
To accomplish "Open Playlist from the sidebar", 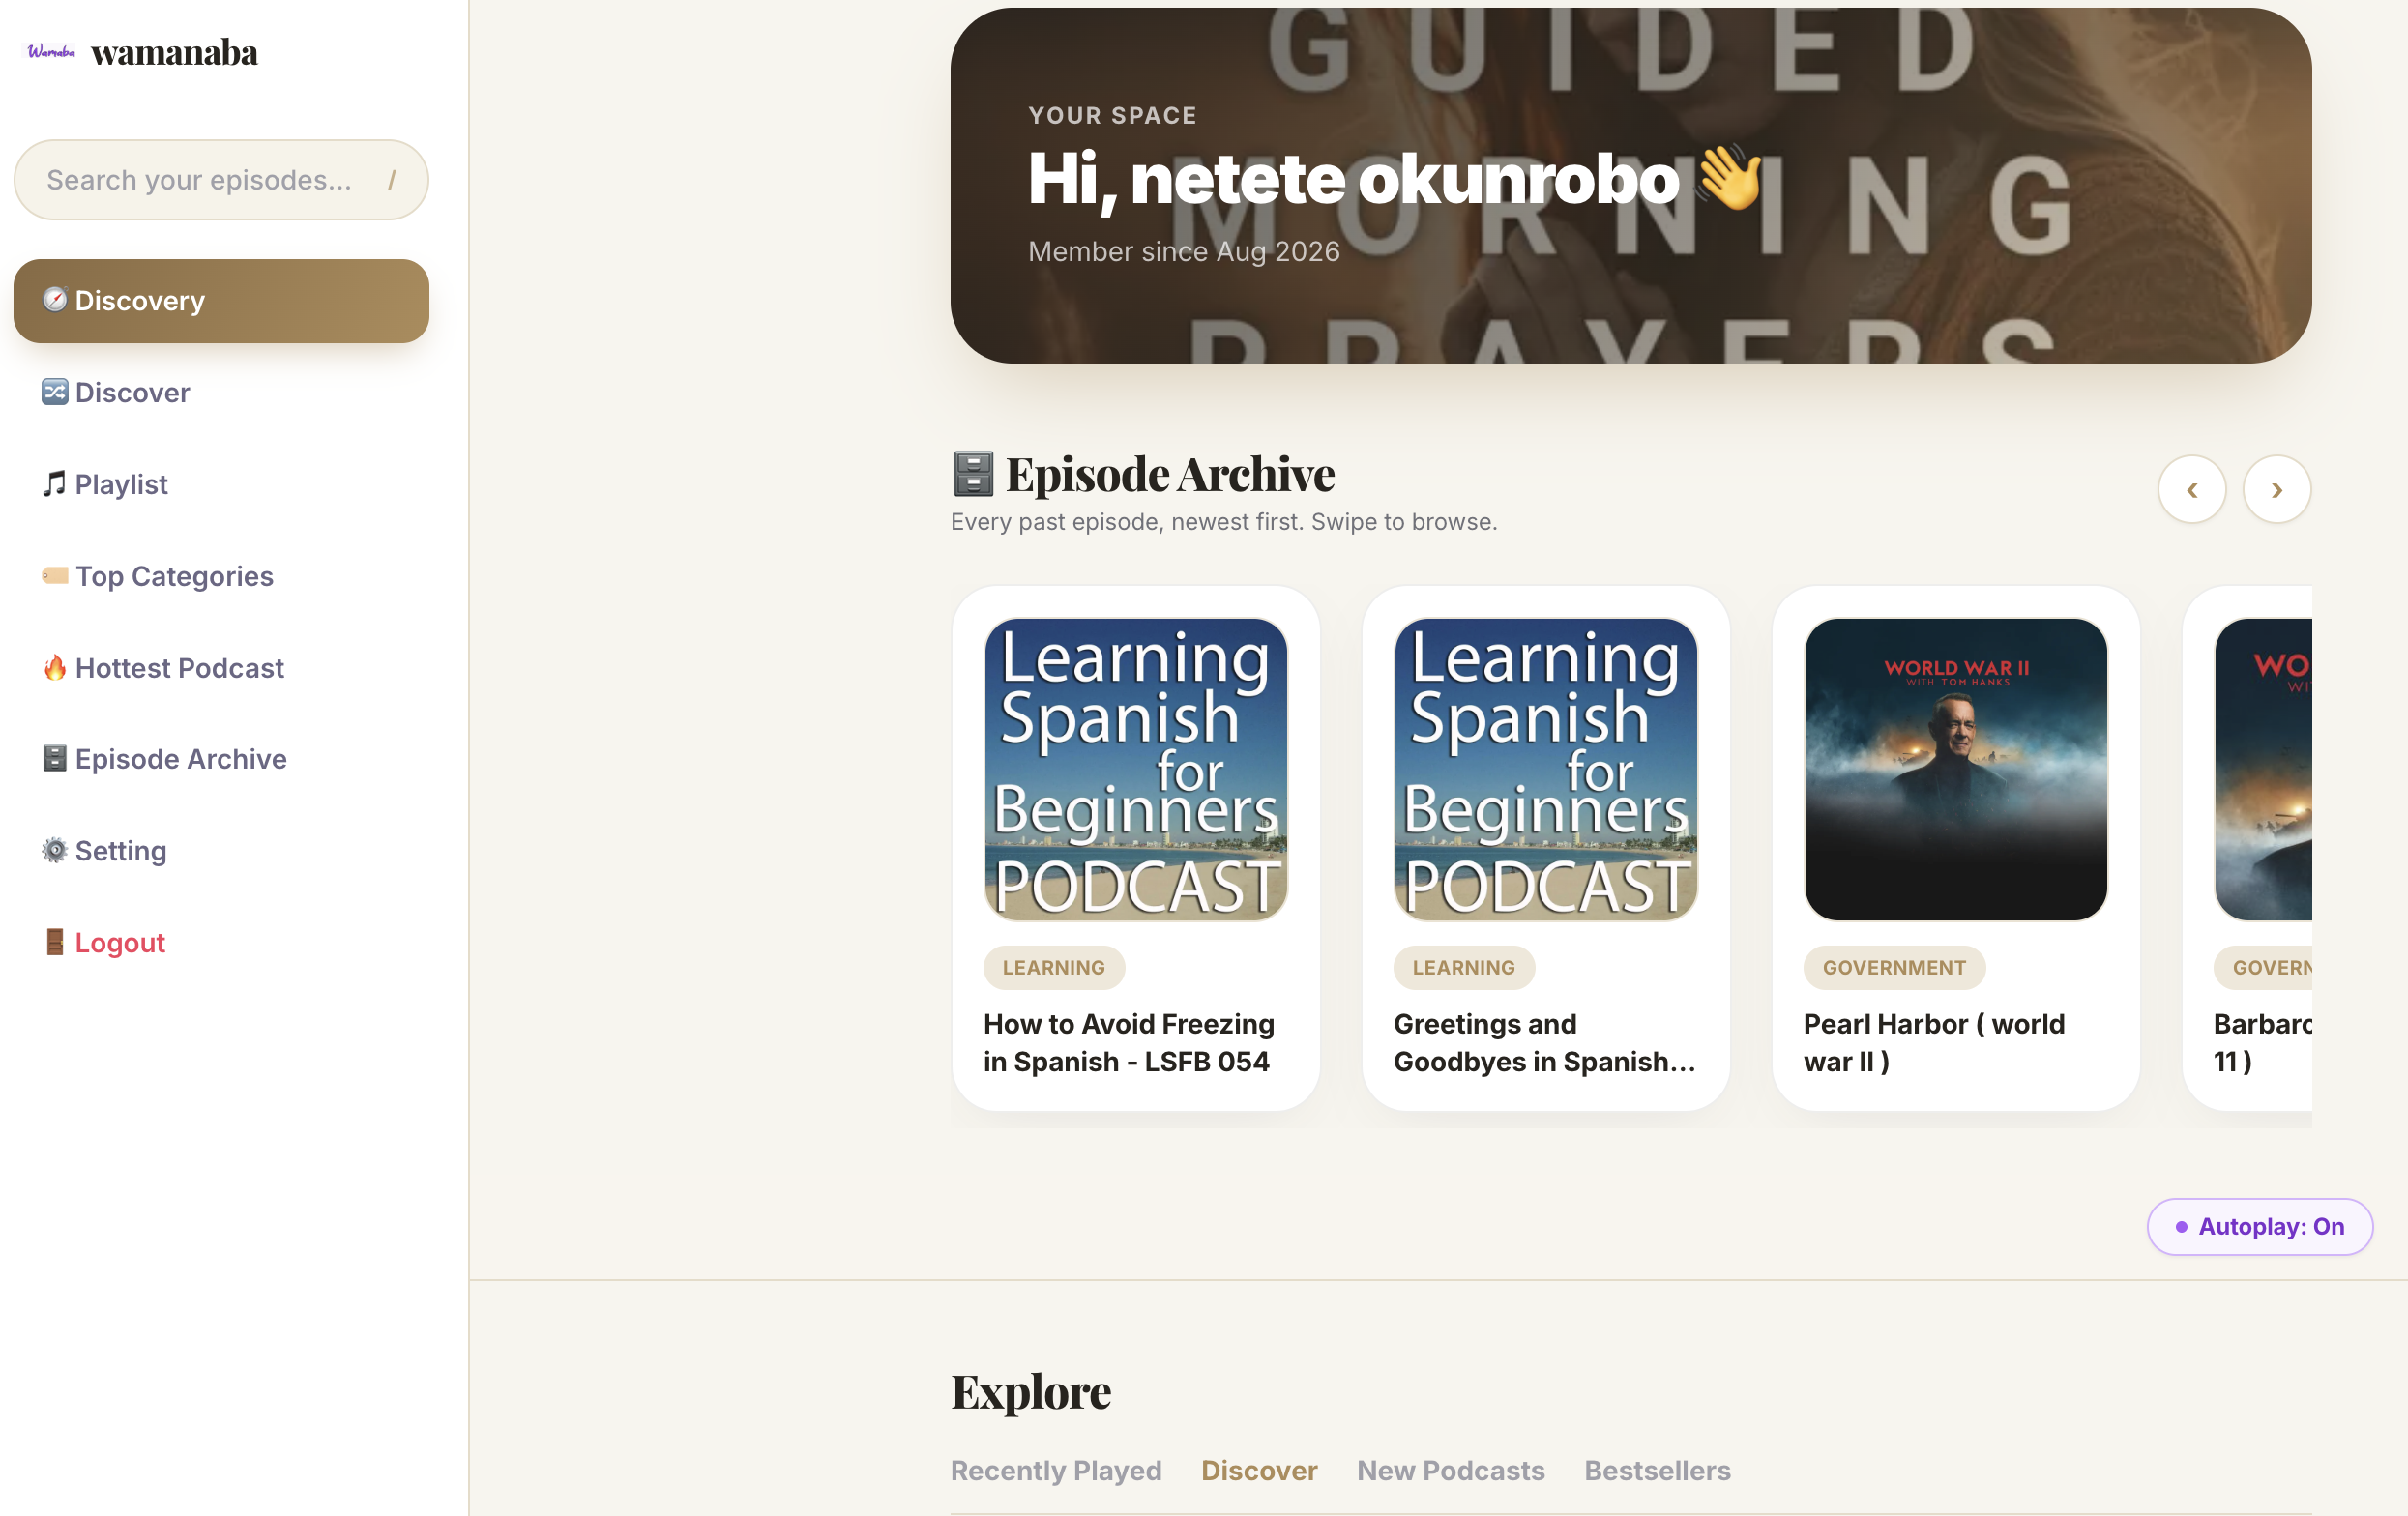I will click(221, 484).
